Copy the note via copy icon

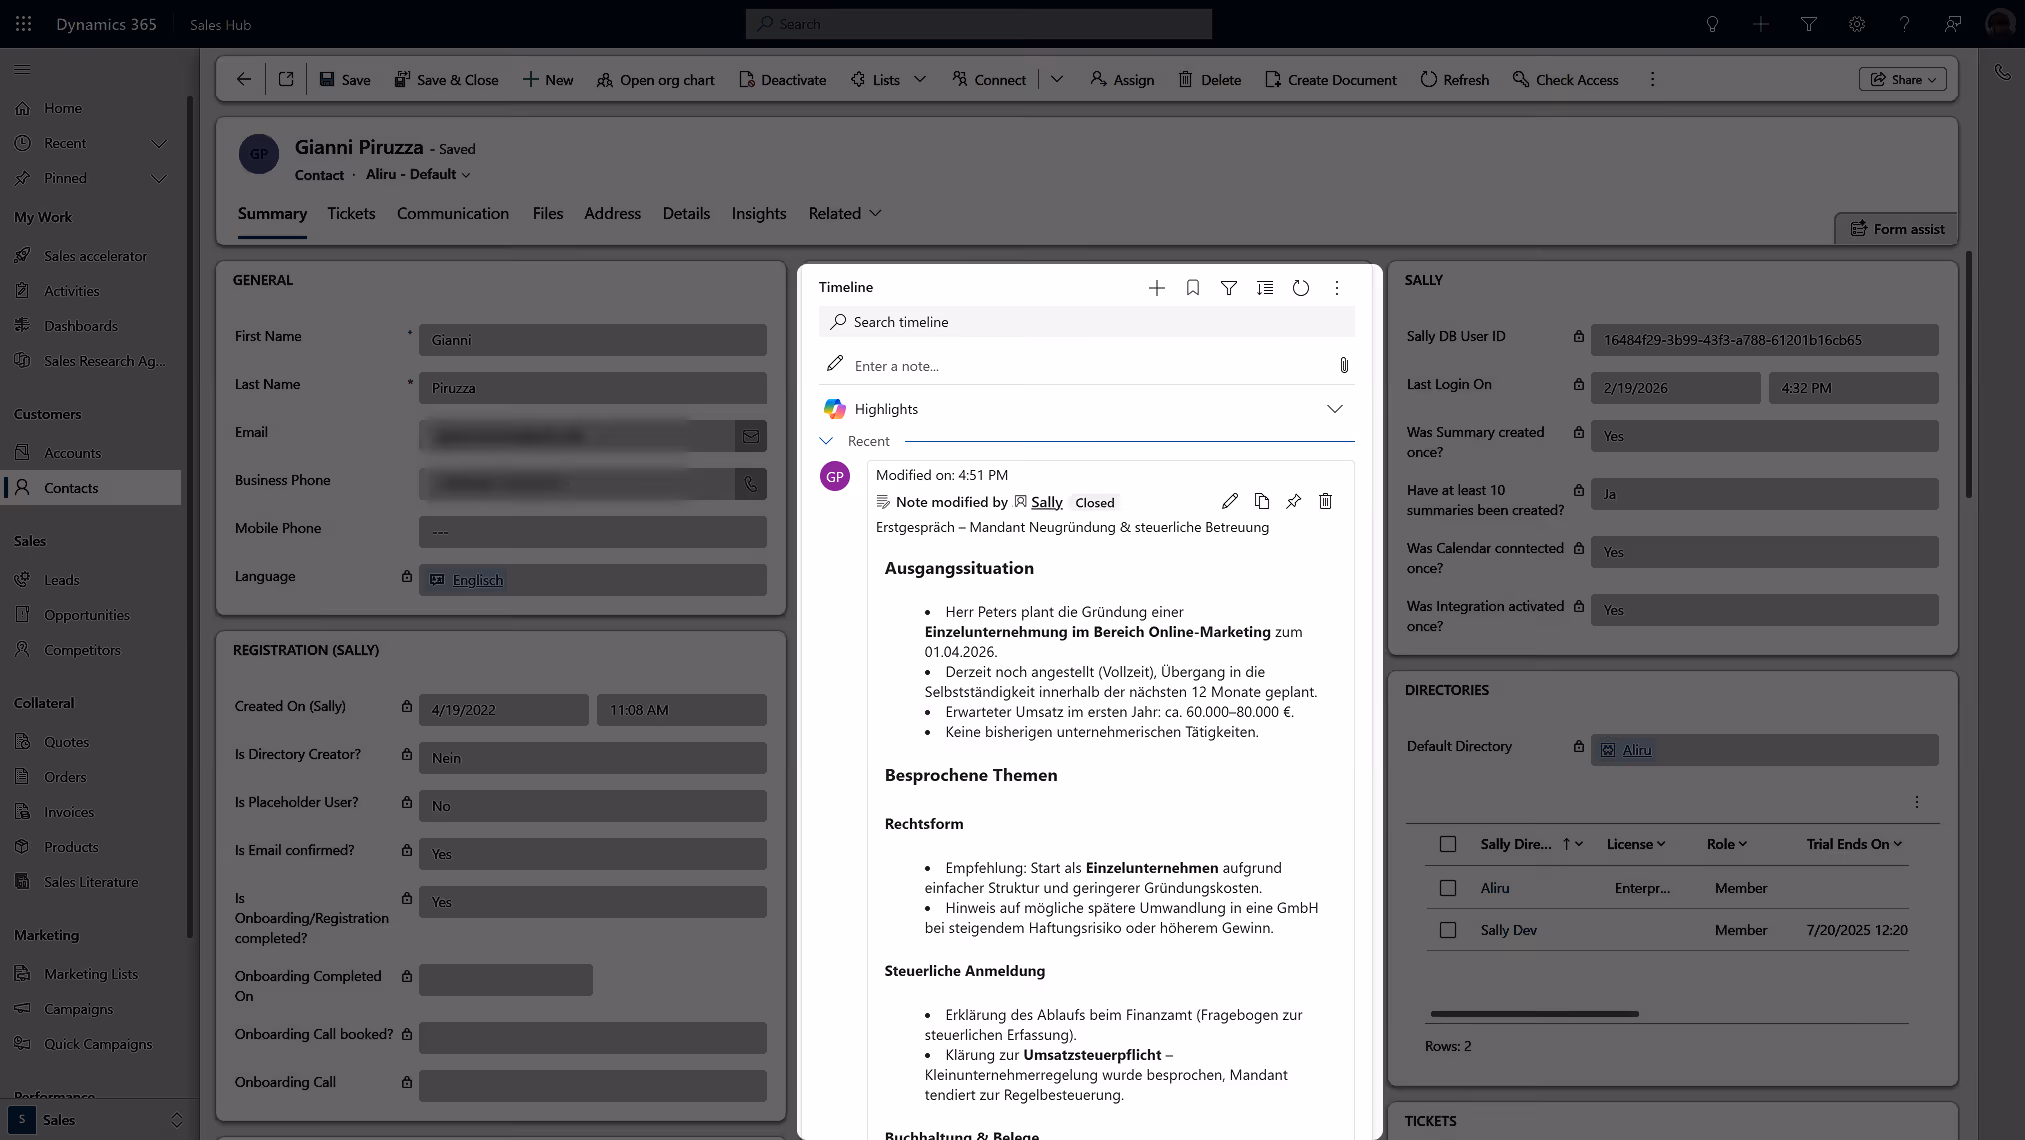(1261, 501)
